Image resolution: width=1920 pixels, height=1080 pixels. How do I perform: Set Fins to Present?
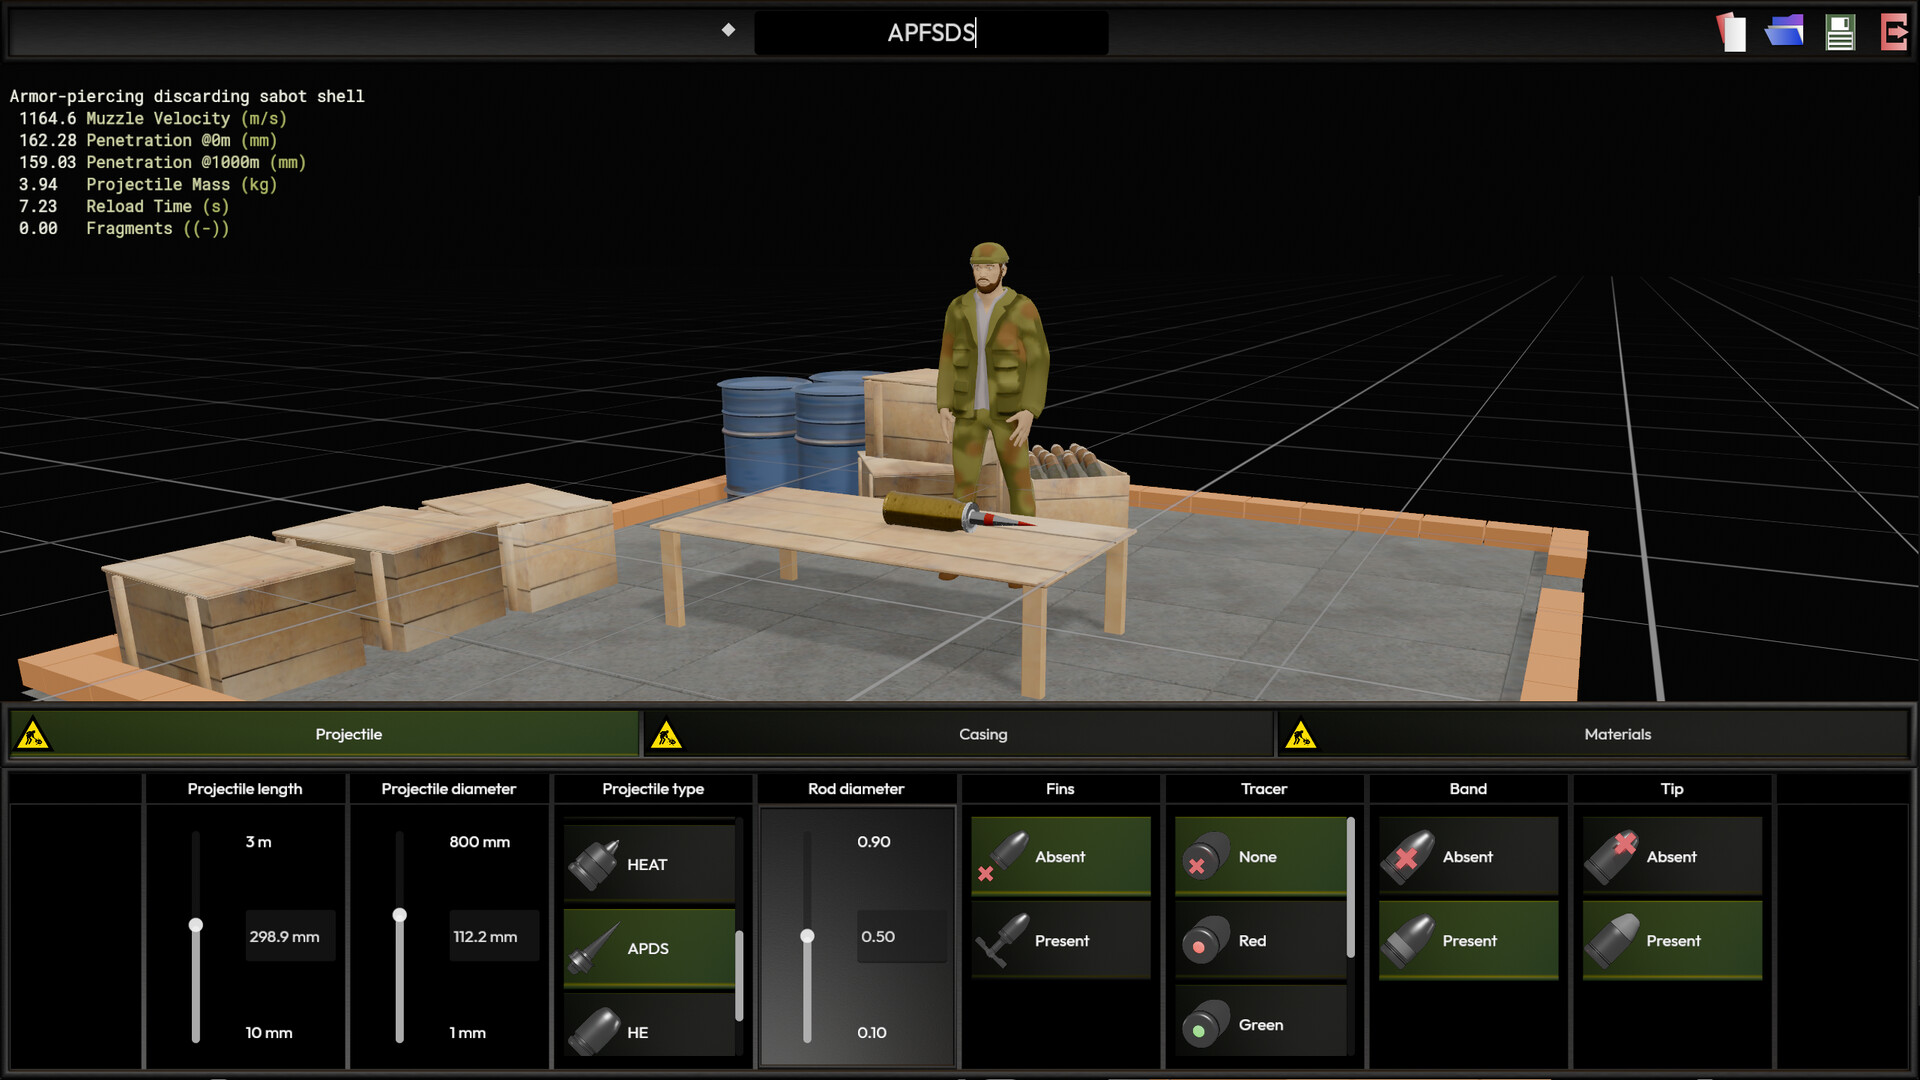[1060, 940]
